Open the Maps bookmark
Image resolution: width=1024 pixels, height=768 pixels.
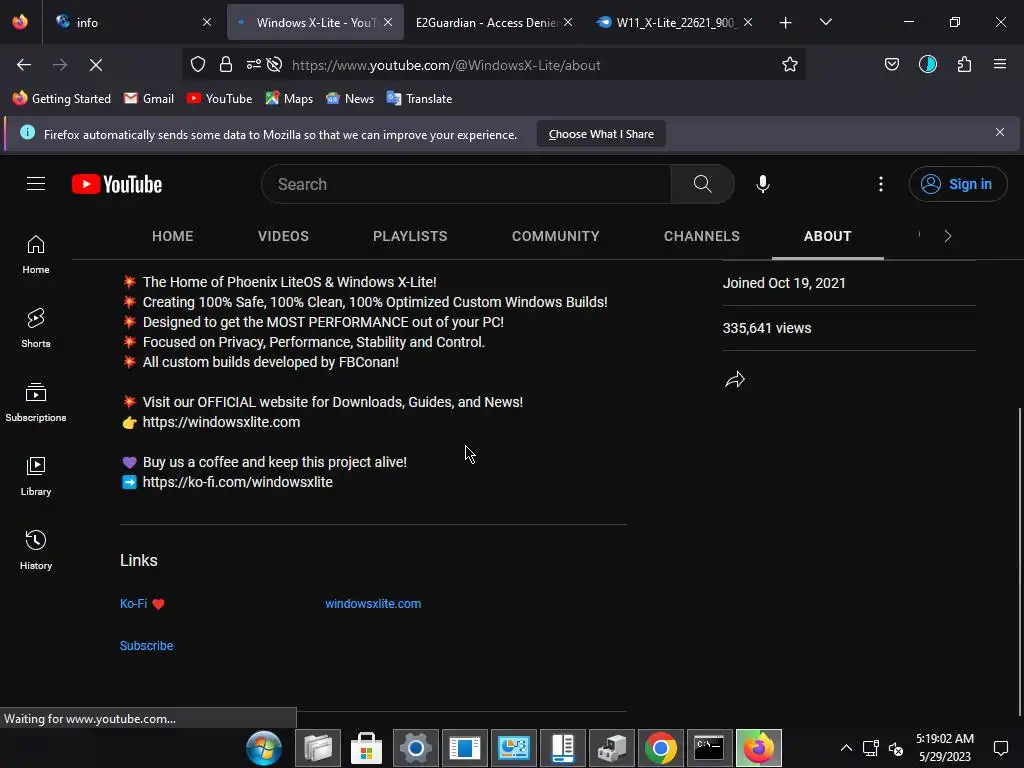tap(289, 99)
